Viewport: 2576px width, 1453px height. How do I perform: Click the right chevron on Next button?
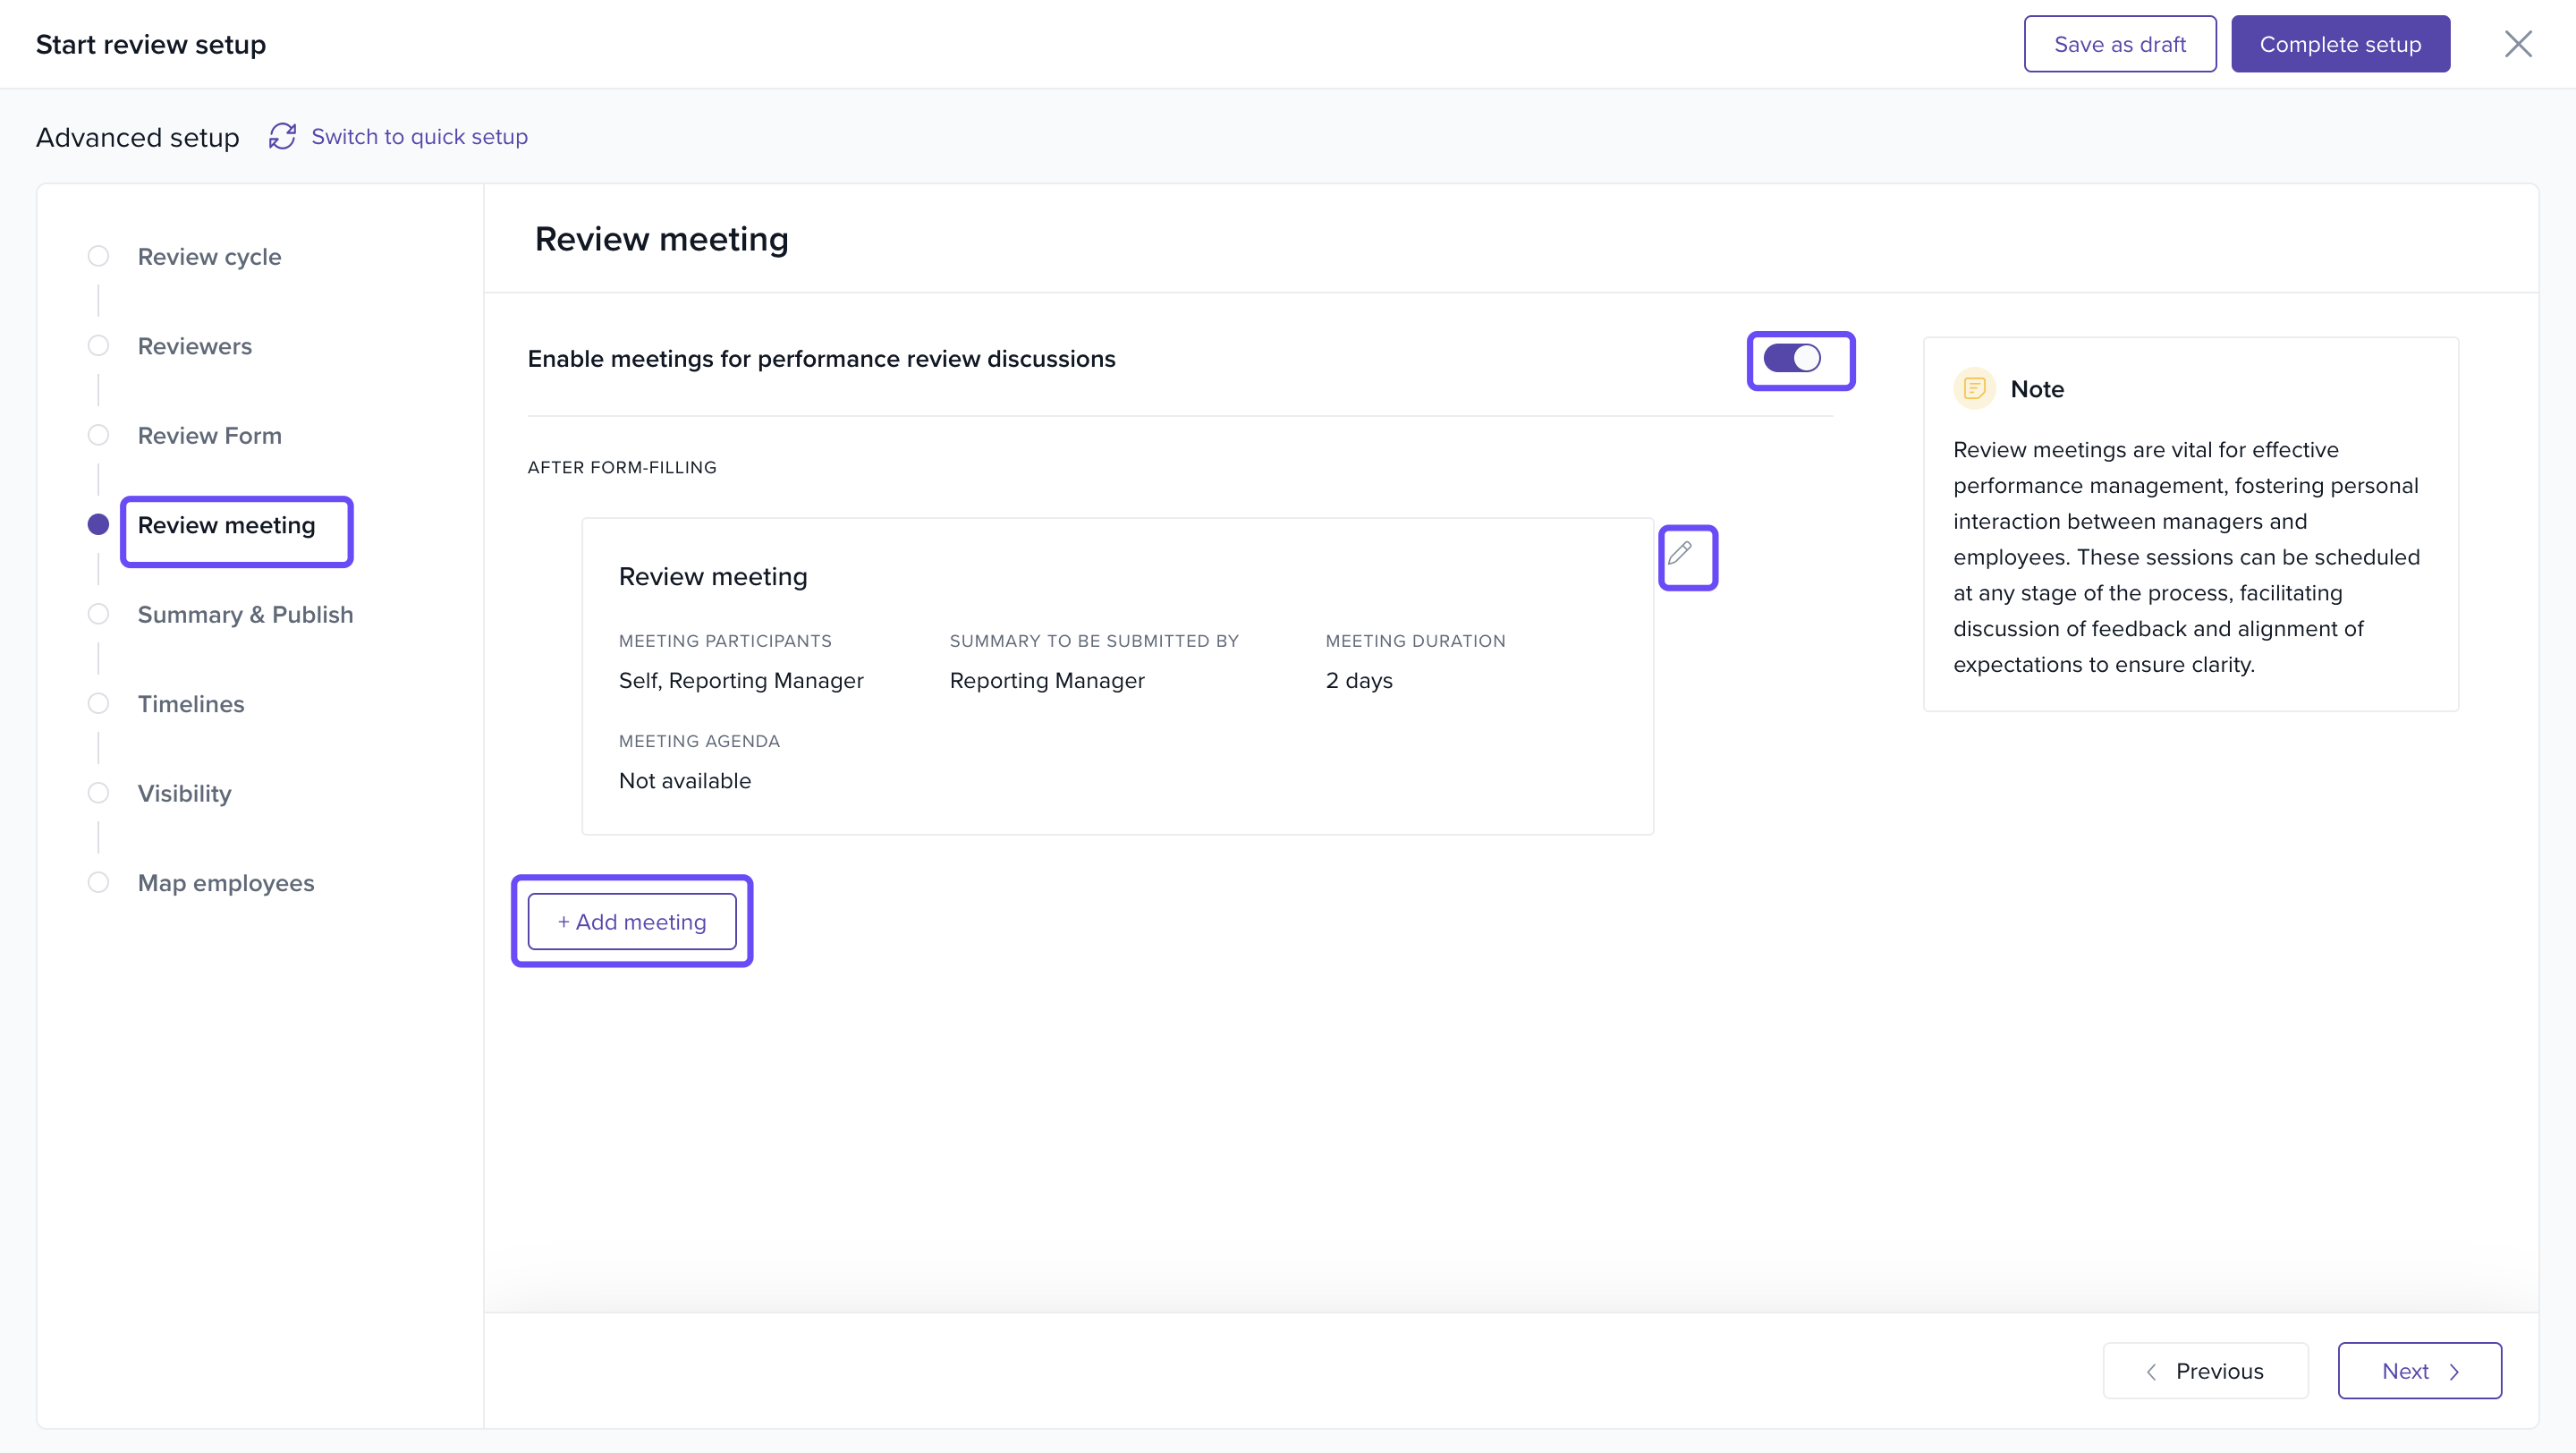coord(2454,1371)
